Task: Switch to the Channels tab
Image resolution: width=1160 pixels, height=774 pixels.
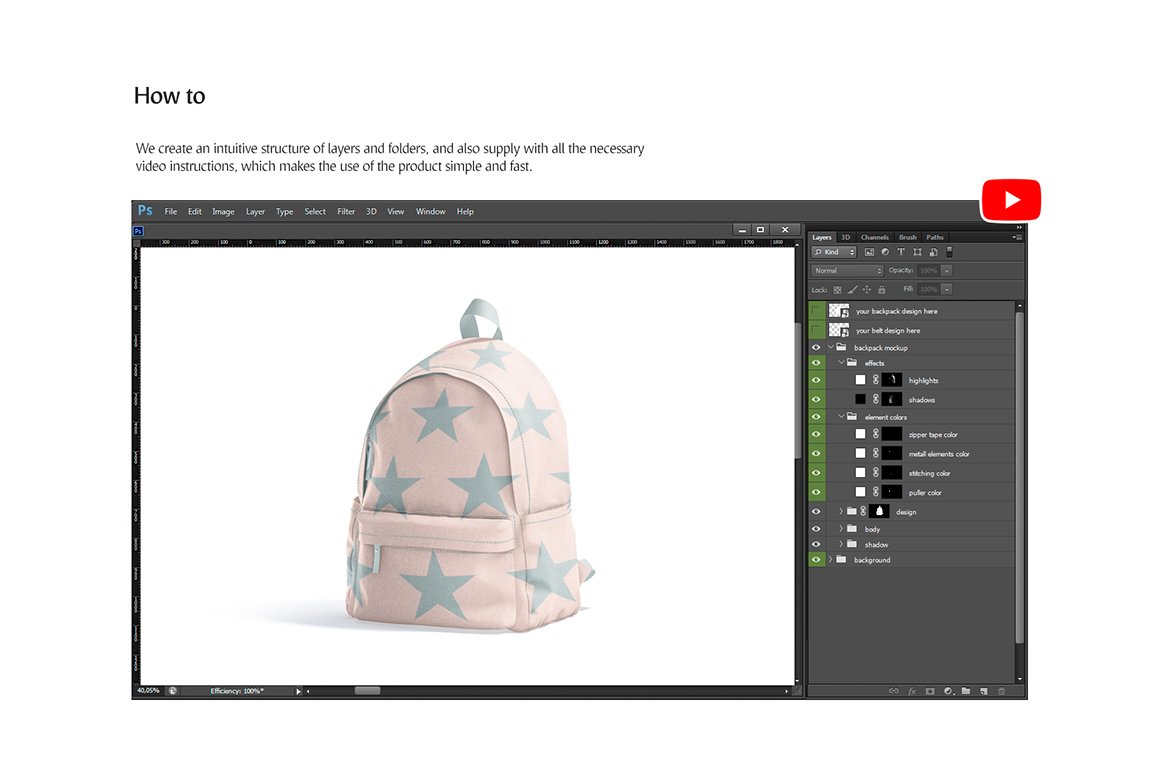Action: (x=874, y=237)
